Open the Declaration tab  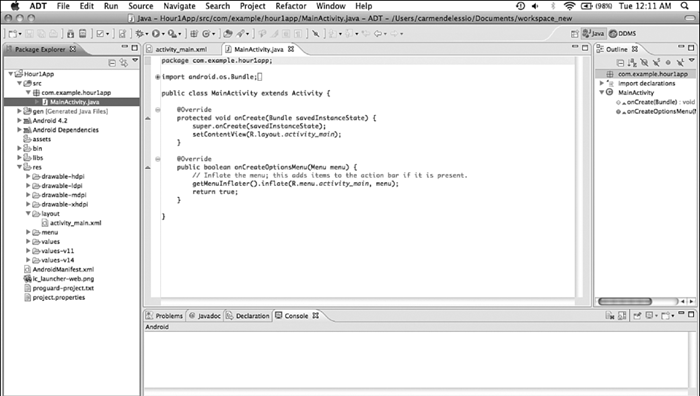(248, 316)
